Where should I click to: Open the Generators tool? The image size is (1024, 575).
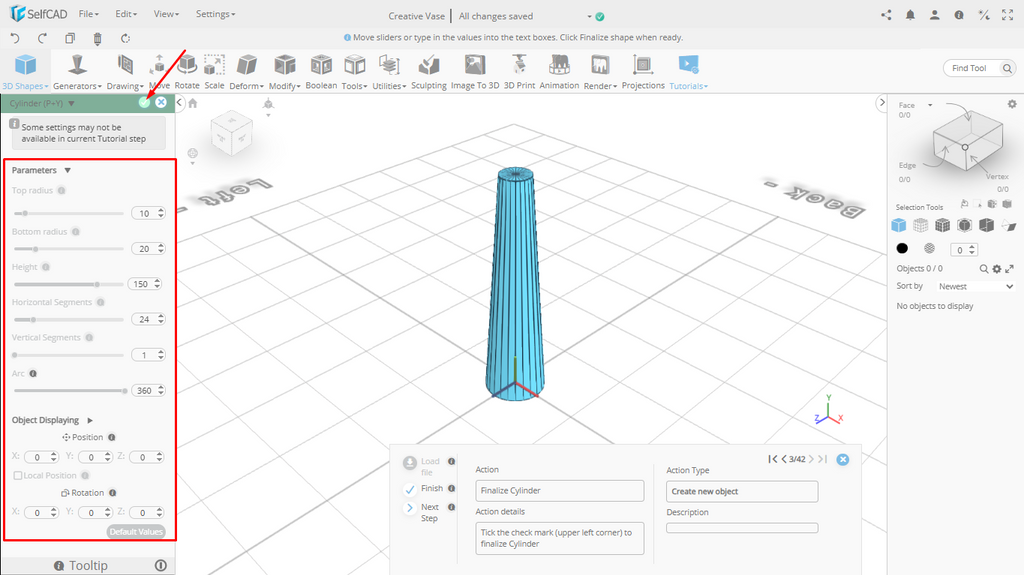77,72
